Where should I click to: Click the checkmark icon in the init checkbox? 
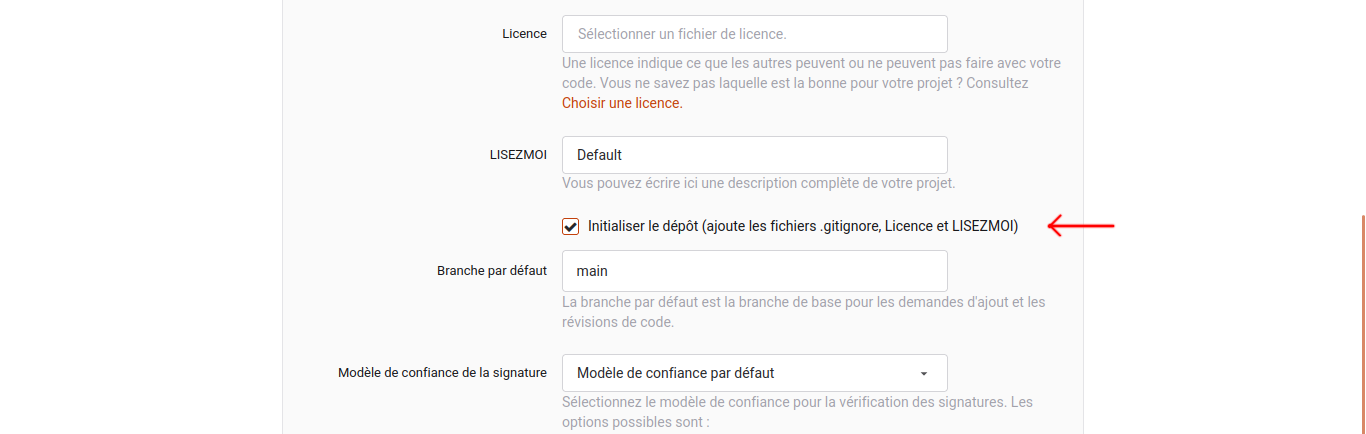click(571, 227)
